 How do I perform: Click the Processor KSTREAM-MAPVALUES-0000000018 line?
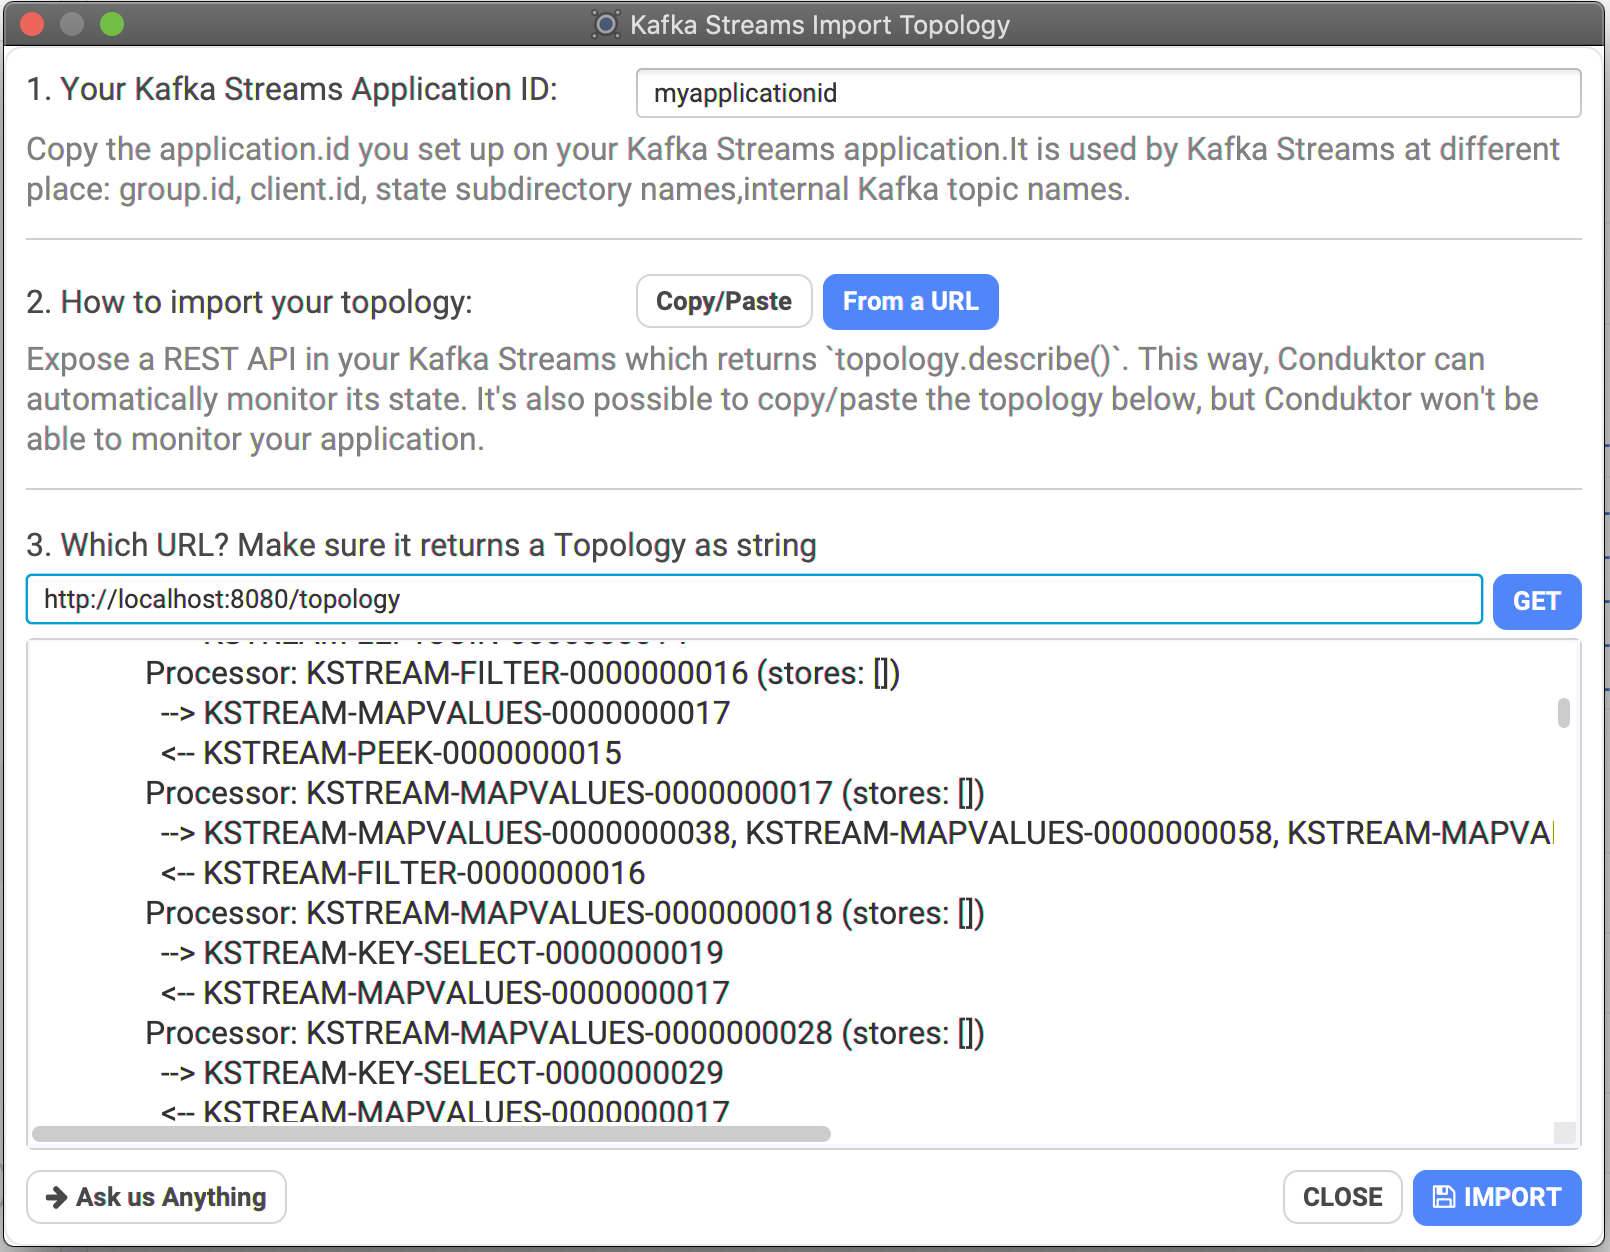565,913
